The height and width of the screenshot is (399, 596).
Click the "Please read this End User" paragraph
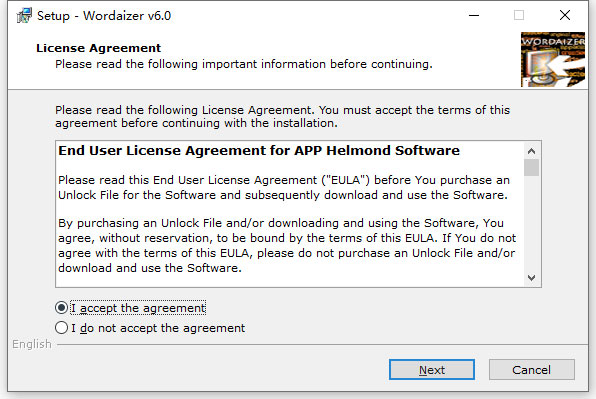(x=284, y=187)
